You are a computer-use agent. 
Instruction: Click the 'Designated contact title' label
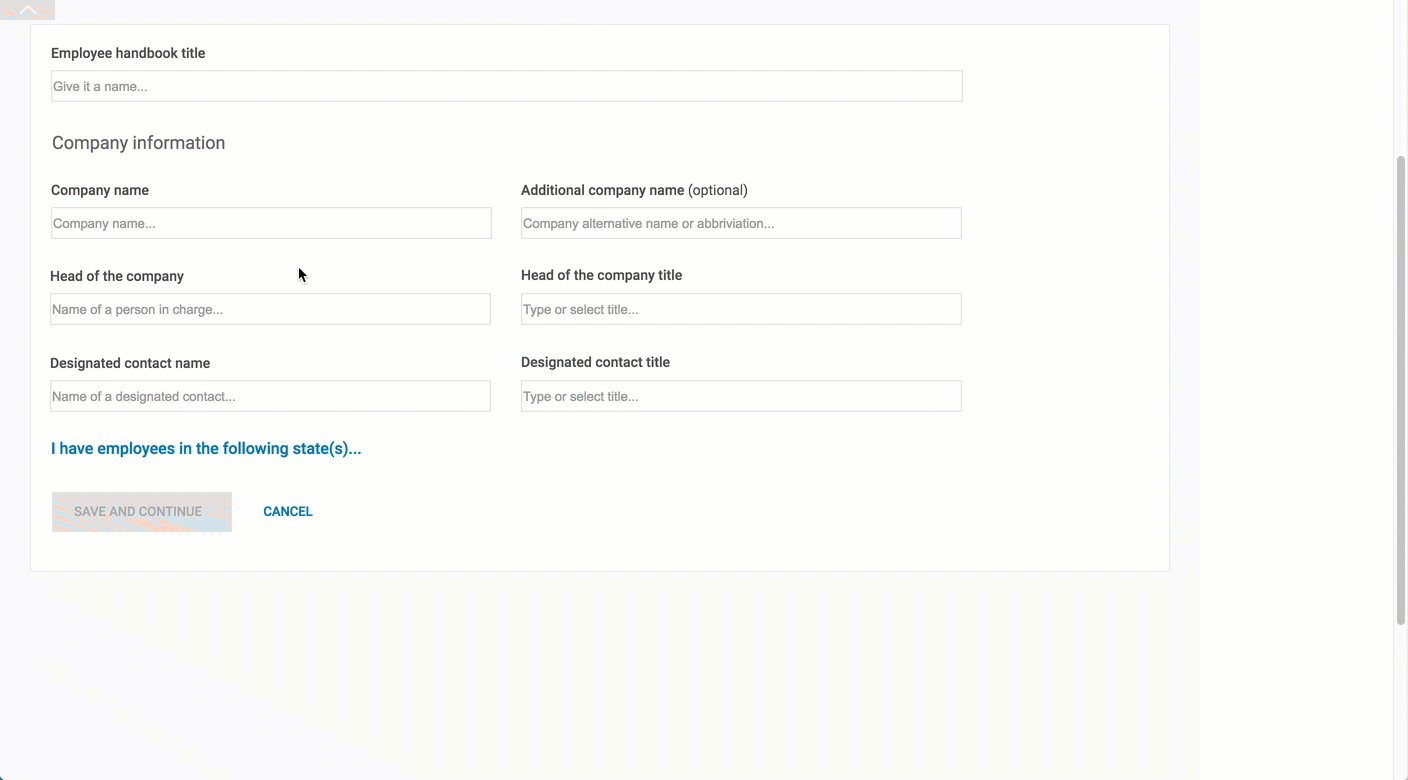click(x=595, y=362)
